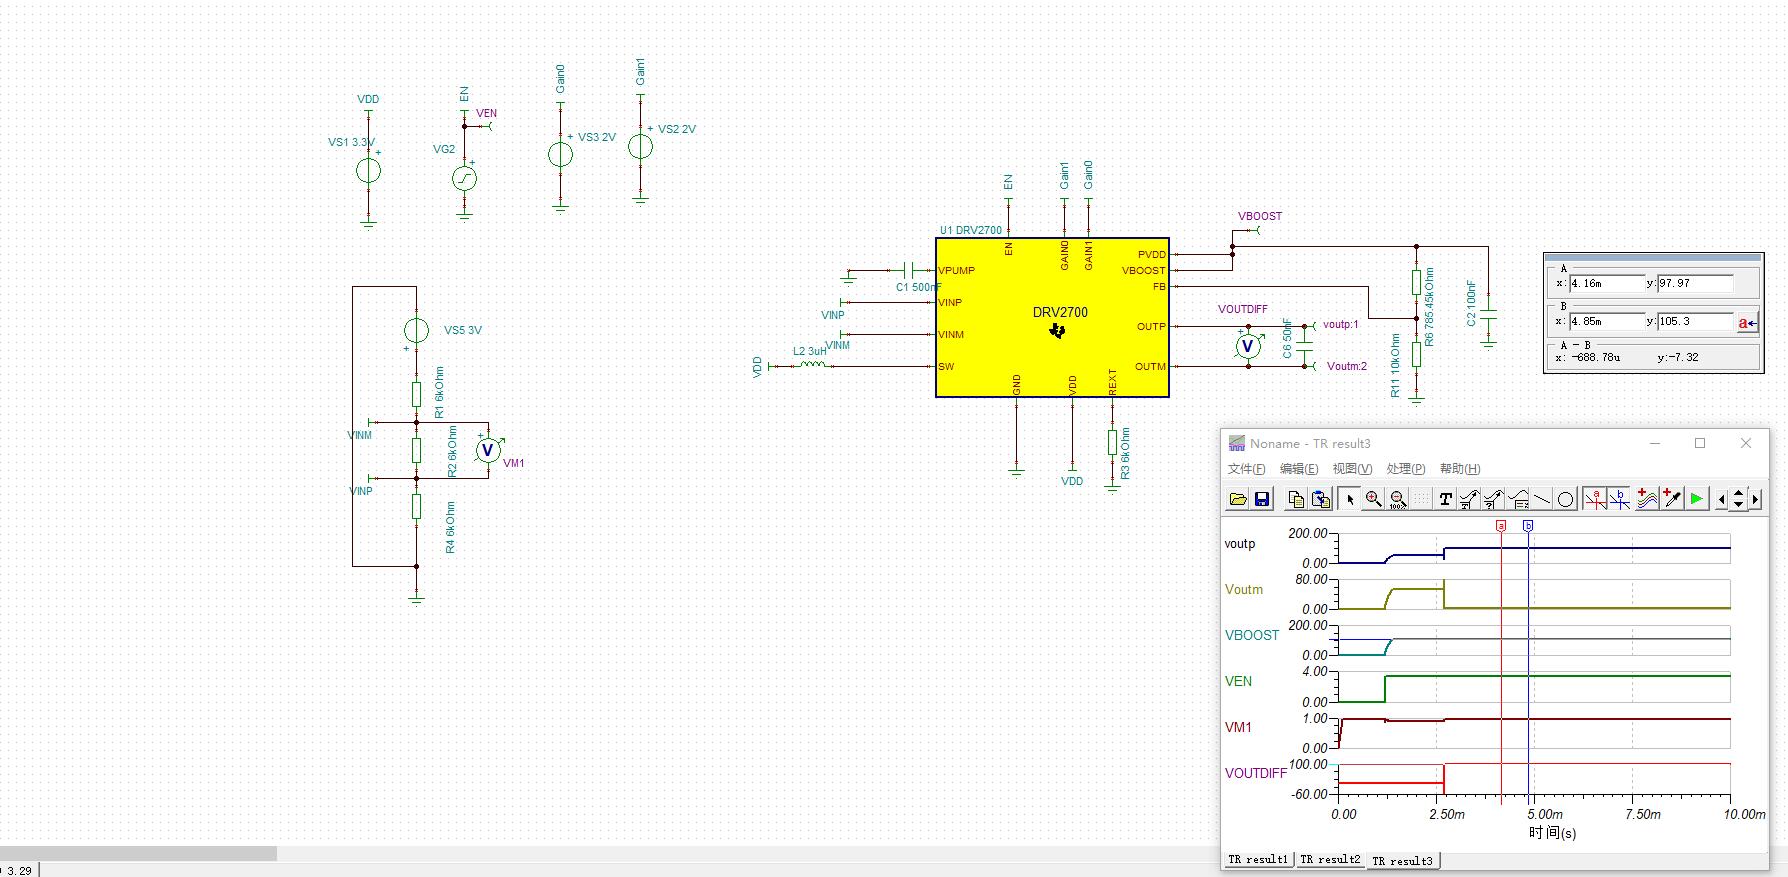Image resolution: width=1788 pixels, height=877 pixels.
Task: Click cursor B x field showing 4.85m
Action: pyautogui.click(x=1606, y=322)
